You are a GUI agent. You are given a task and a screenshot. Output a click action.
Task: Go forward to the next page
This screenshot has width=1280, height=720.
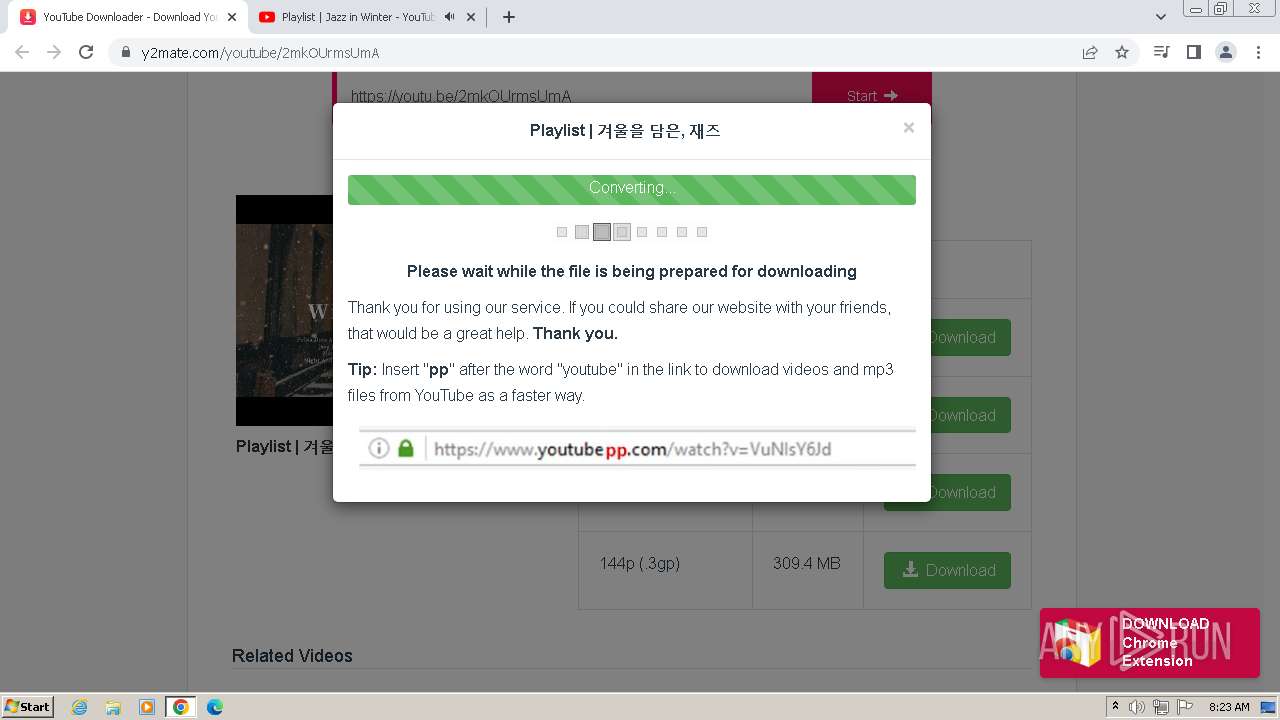tap(54, 52)
